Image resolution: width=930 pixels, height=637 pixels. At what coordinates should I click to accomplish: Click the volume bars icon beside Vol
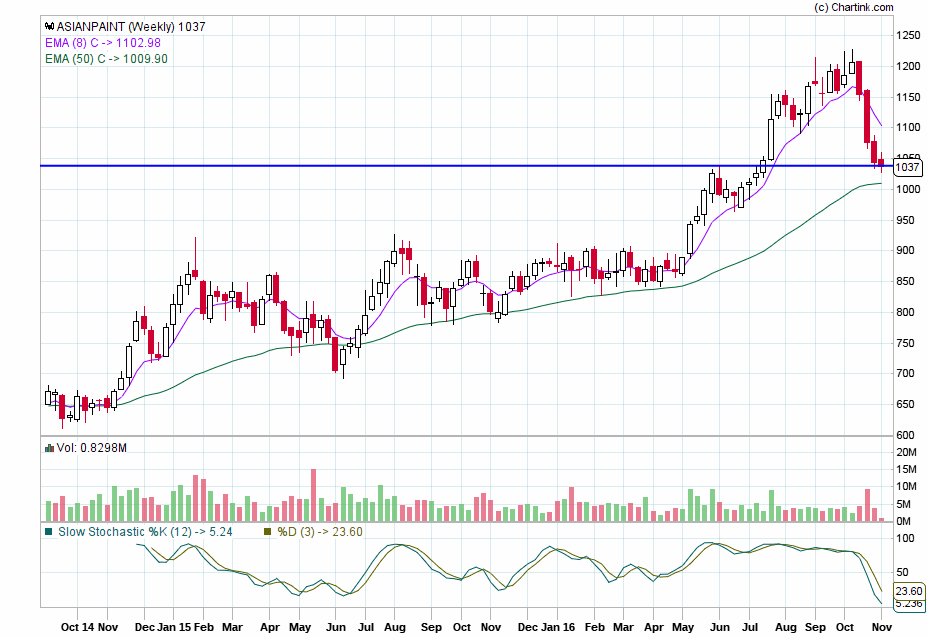(x=50, y=448)
